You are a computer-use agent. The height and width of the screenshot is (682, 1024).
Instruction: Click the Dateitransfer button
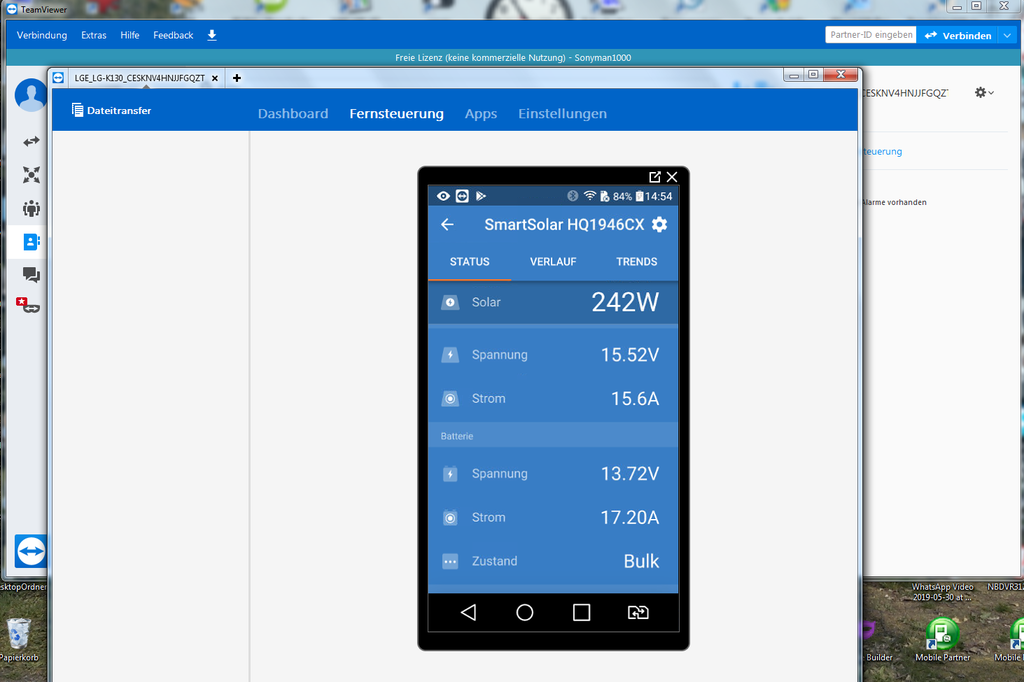click(112, 110)
